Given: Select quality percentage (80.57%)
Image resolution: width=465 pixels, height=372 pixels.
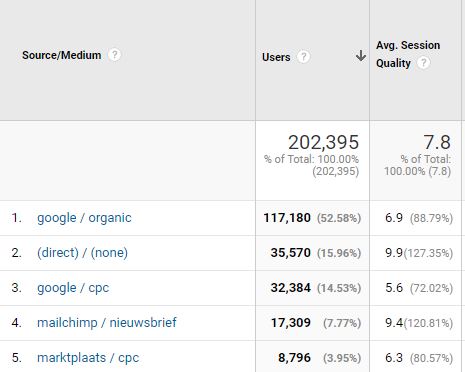Looking at the screenshot, I should pos(431,358).
